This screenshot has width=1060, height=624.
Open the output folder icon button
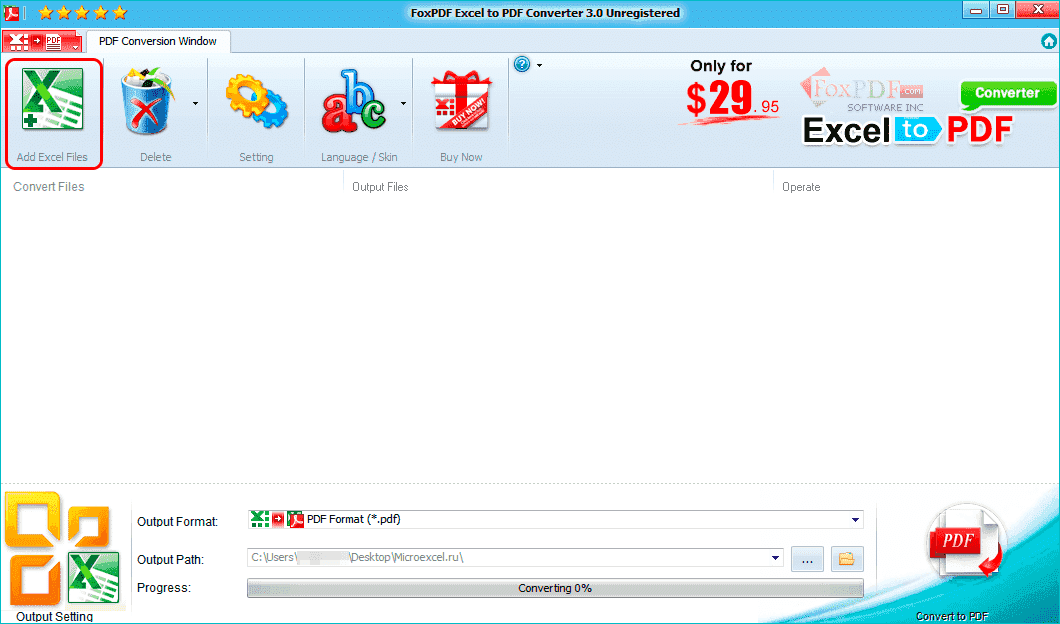[847, 559]
